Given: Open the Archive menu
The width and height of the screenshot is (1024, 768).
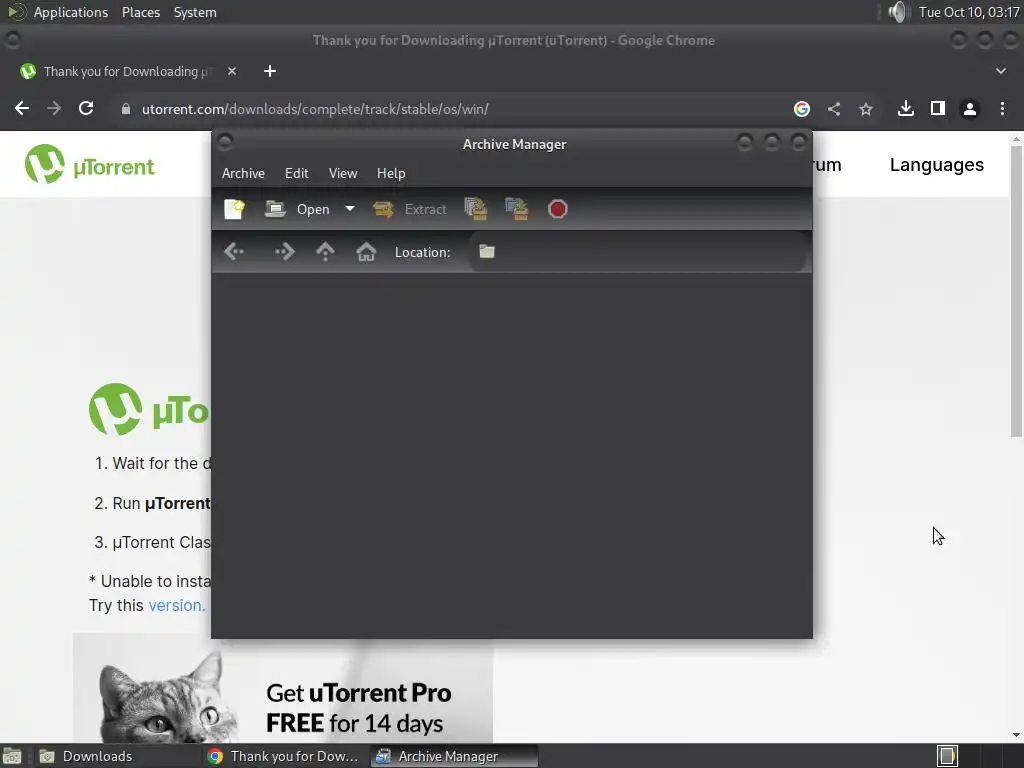Looking at the screenshot, I should (x=243, y=173).
